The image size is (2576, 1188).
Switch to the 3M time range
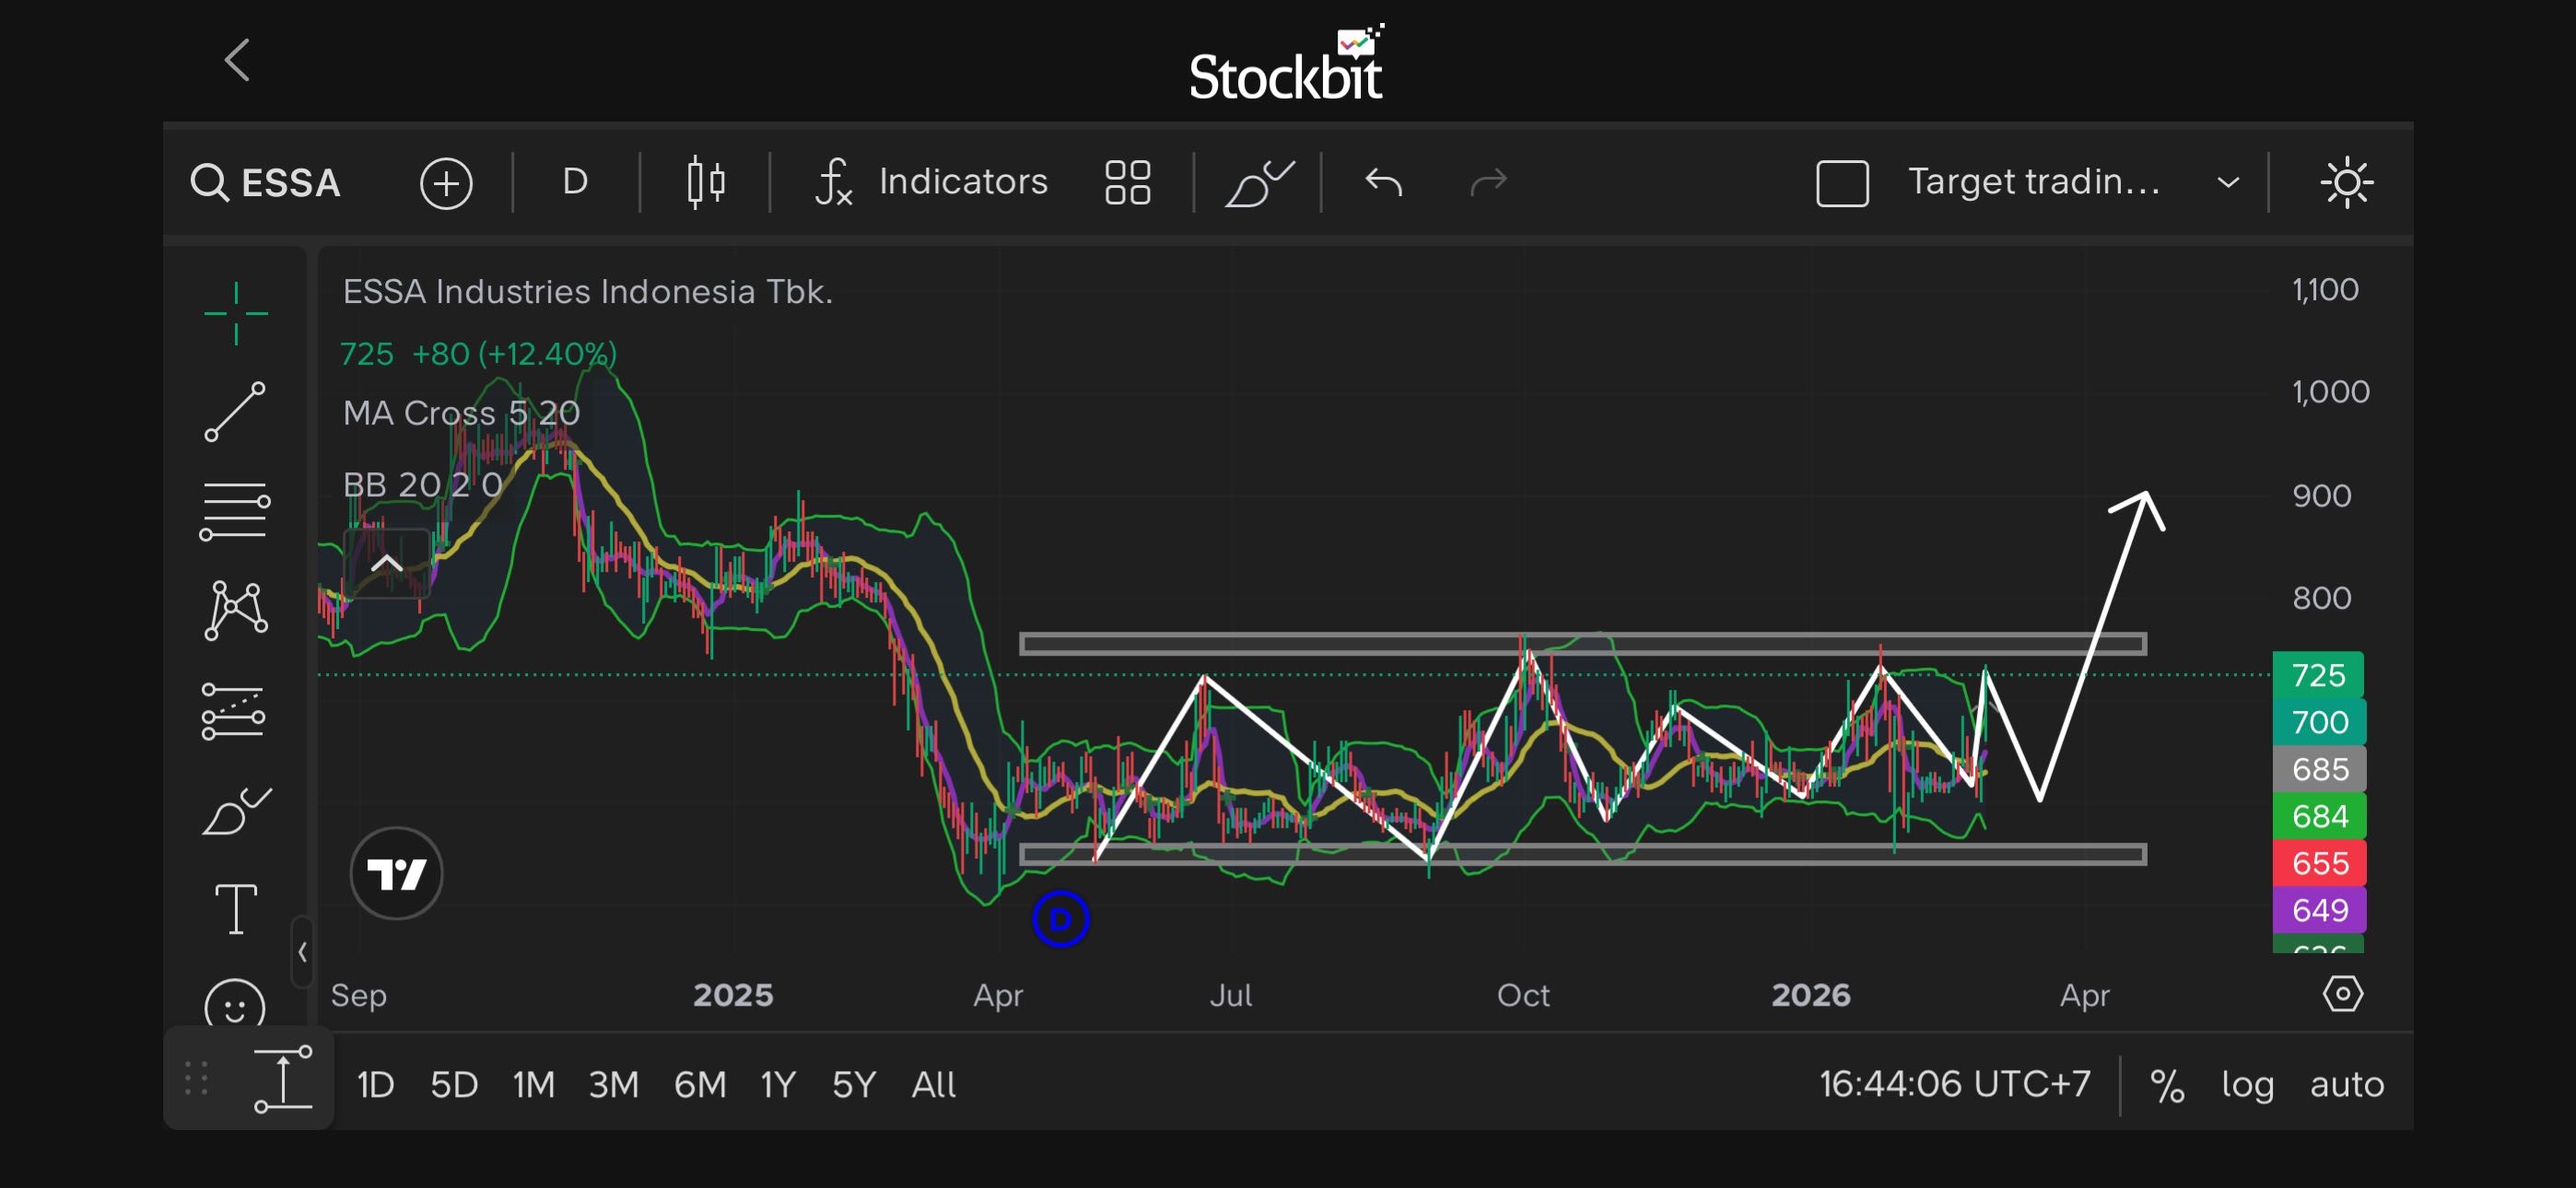click(x=613, y=1084)
